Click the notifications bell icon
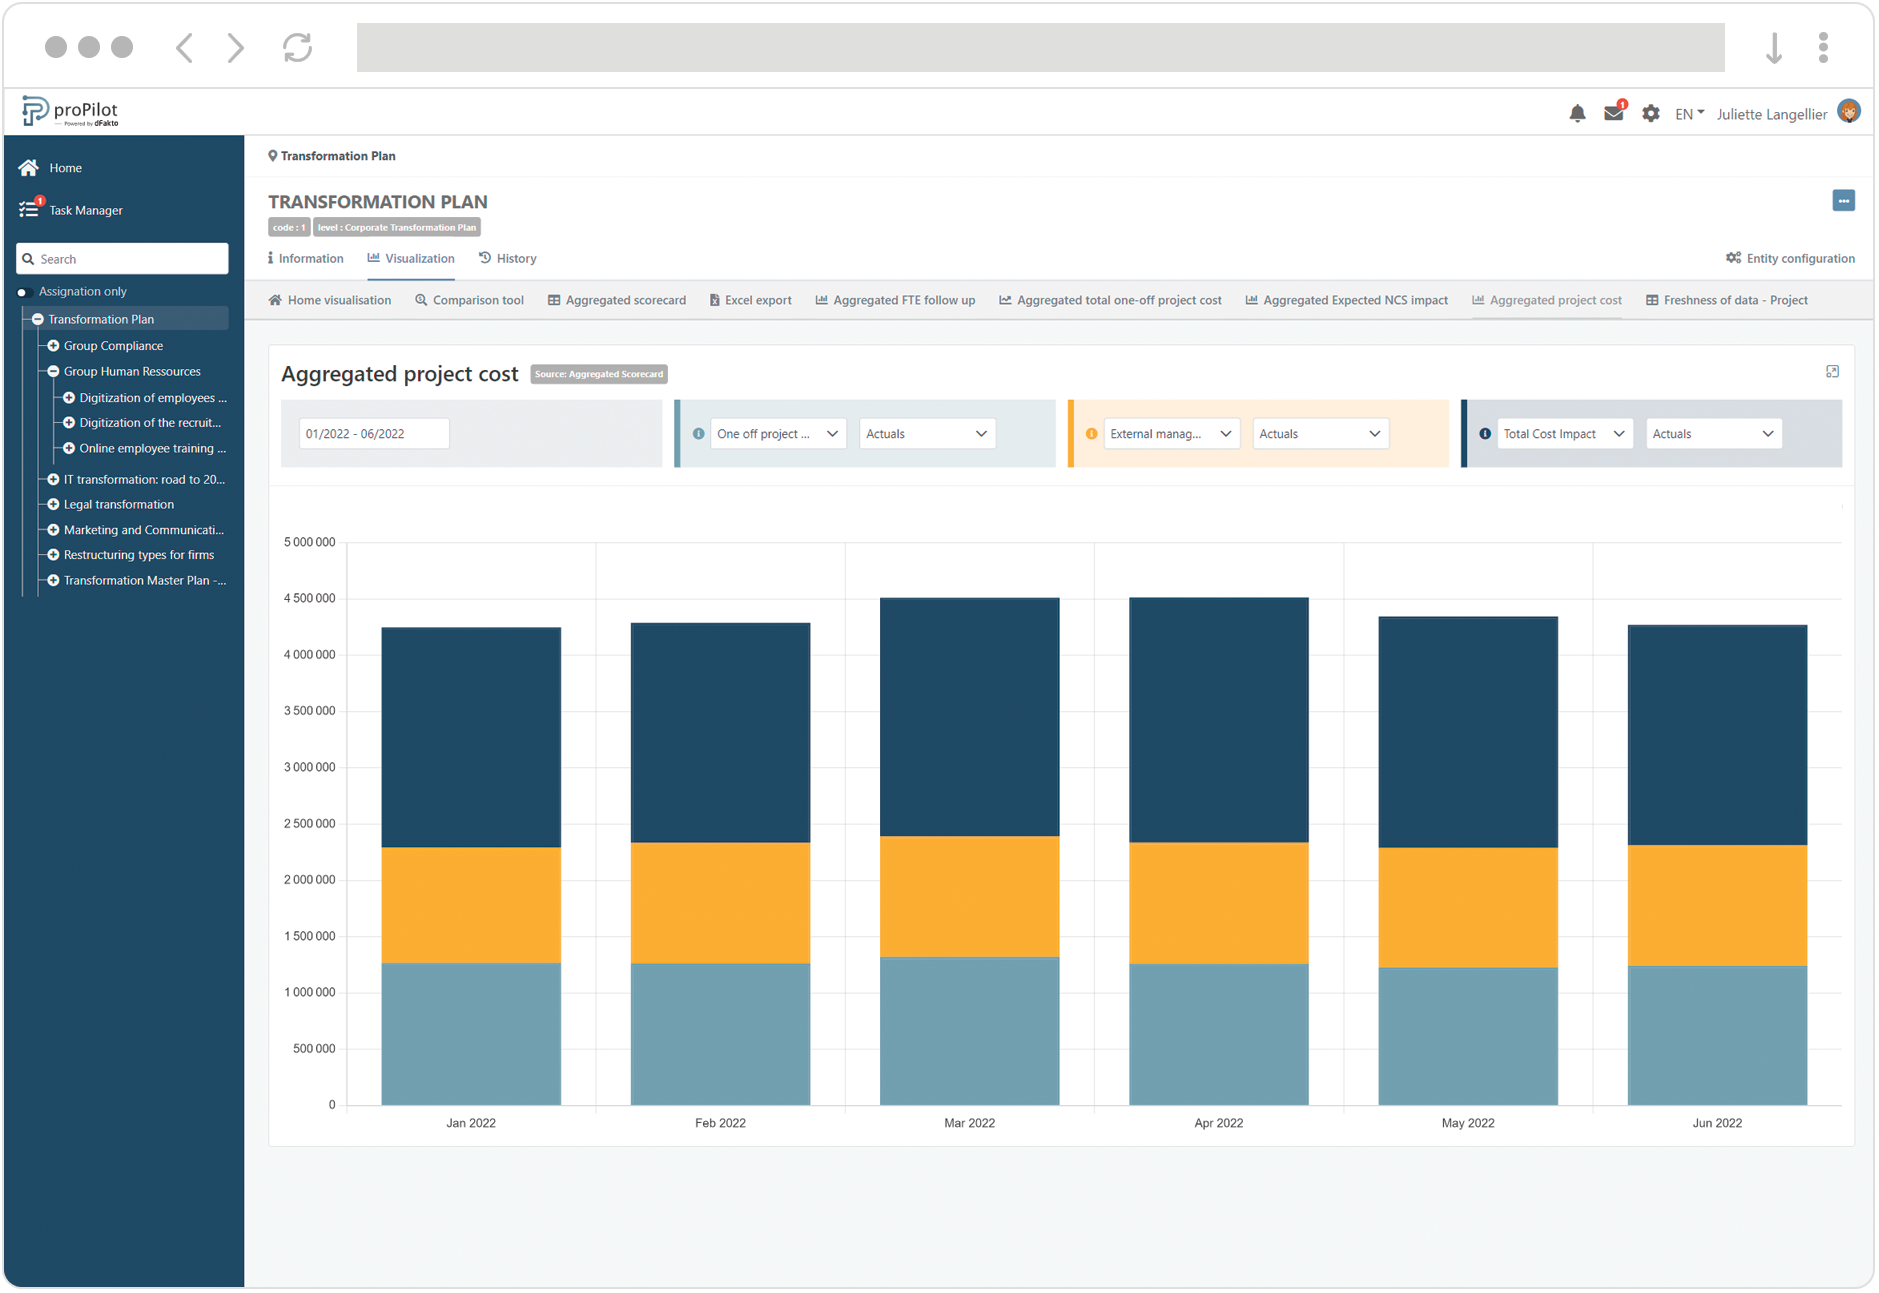1879x1293 pixels. 1577,114
